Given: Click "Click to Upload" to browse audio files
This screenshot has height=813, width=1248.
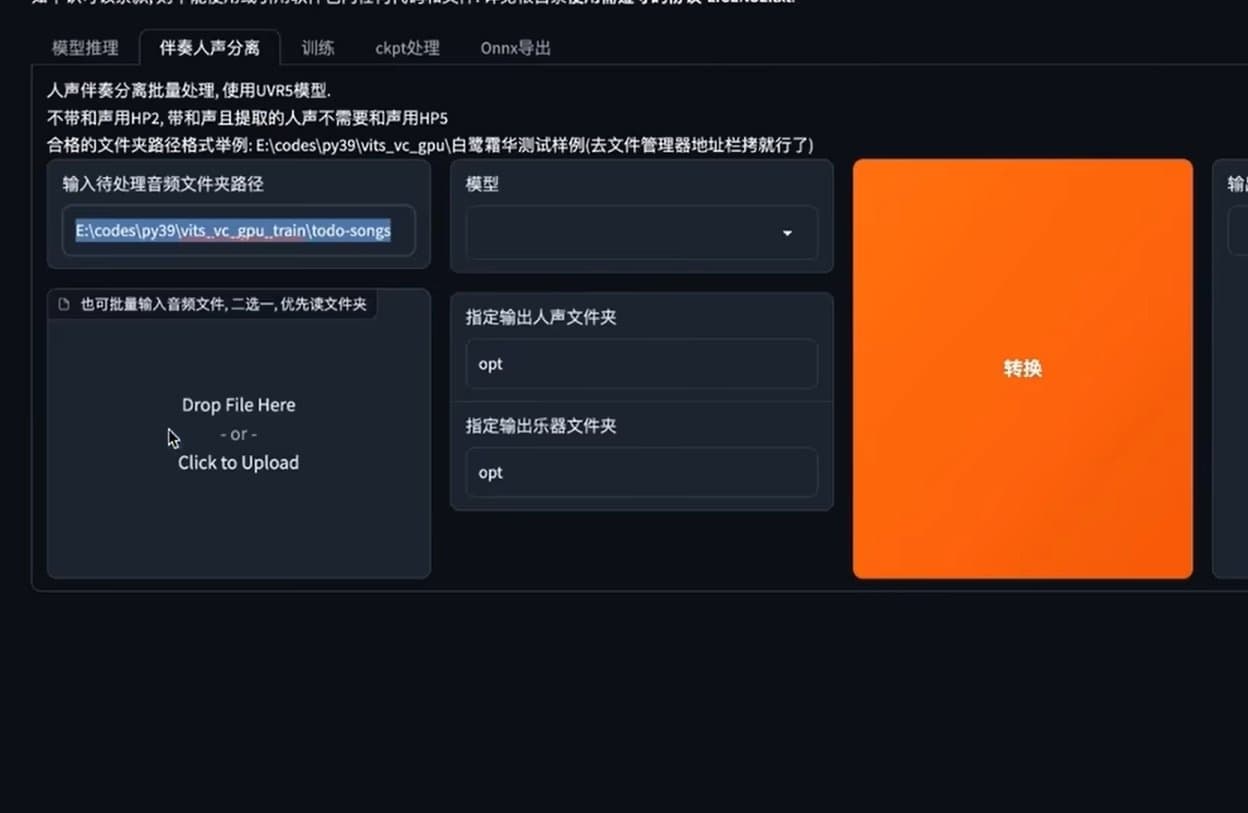Looking at the screenshot, I should coord(238,462).
